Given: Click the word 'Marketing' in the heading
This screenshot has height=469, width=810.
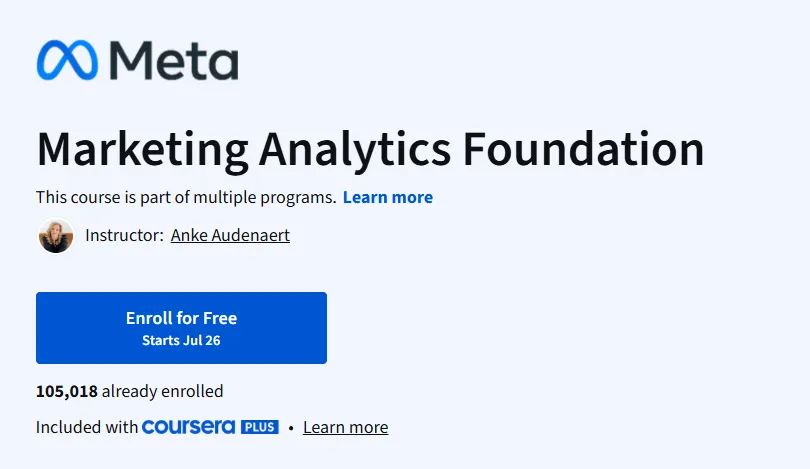Looking at the screenshot, I should coord(143,151).
